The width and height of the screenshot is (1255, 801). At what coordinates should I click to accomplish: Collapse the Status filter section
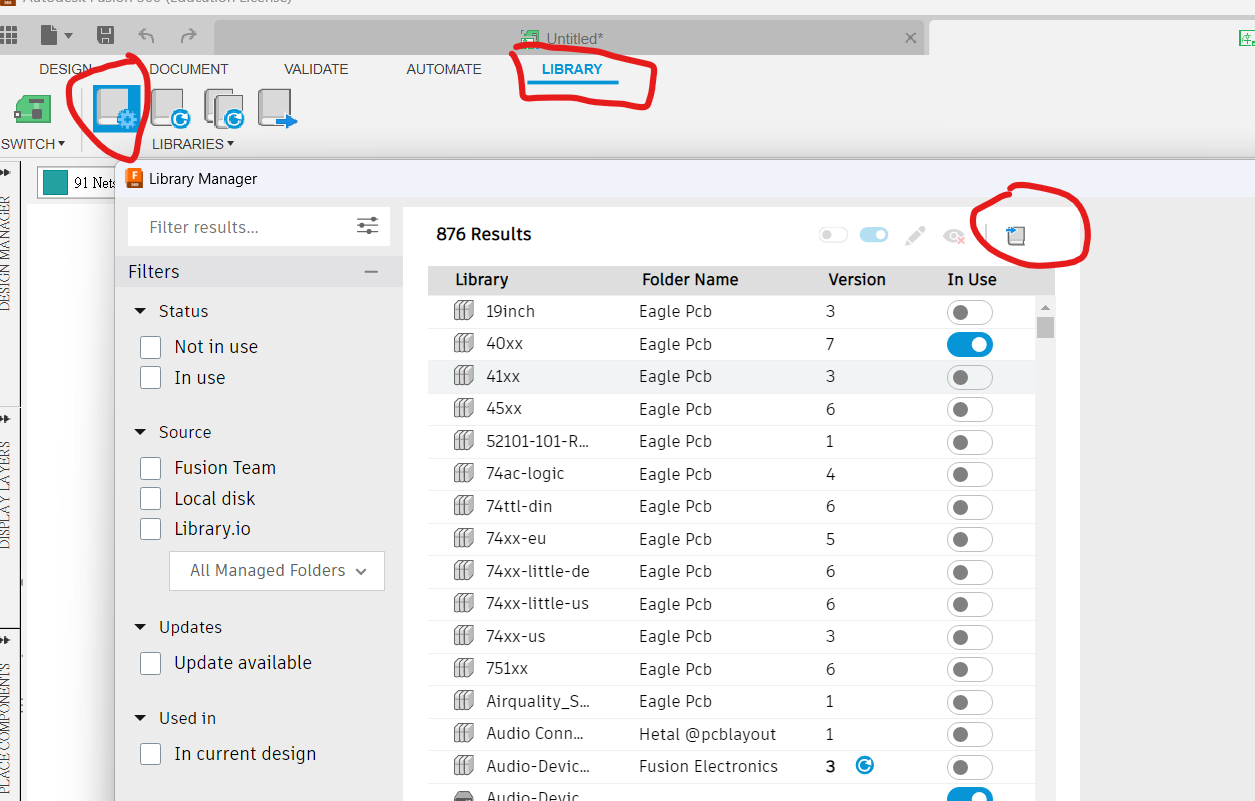(x=140, y=312)
